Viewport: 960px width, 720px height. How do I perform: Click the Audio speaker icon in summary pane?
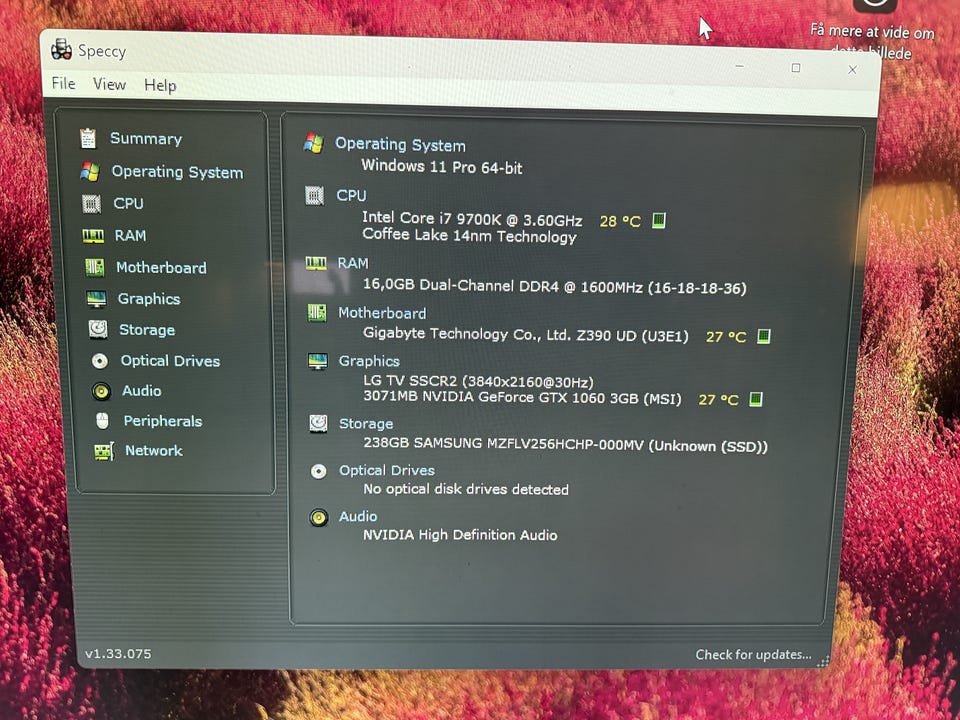click(x=318, y=517)
